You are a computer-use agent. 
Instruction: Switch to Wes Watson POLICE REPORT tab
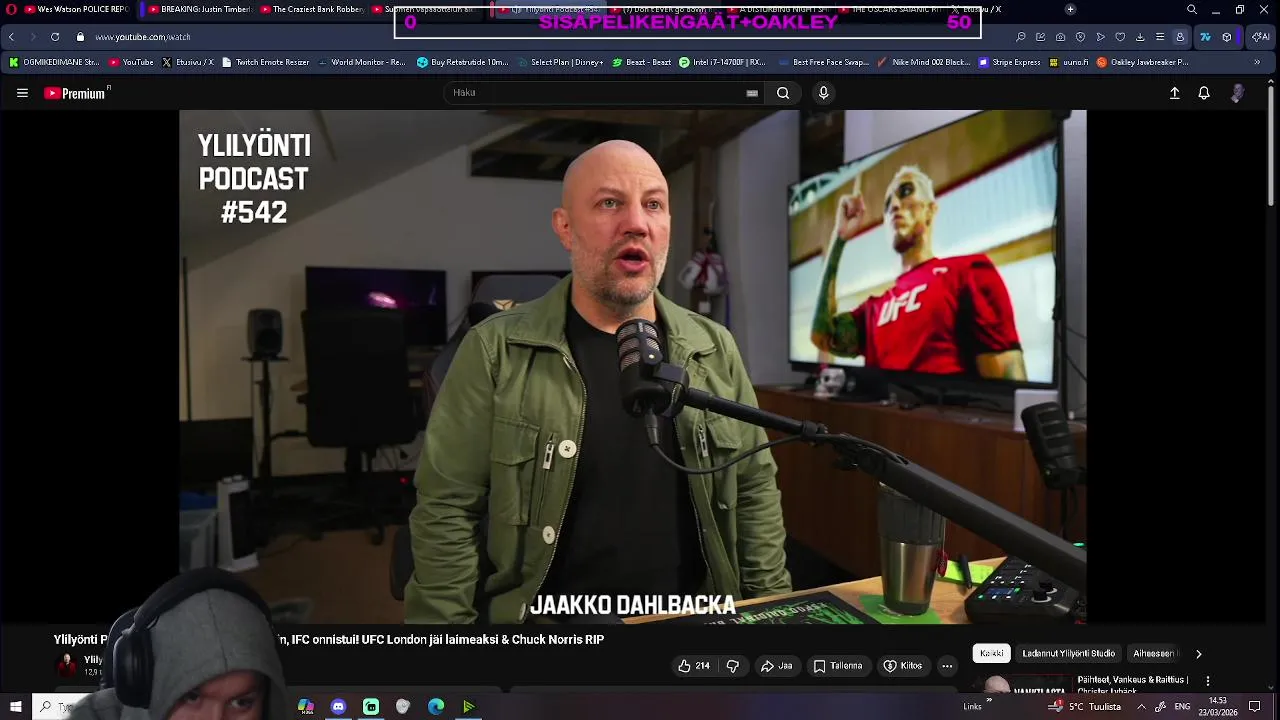point(75,9)
